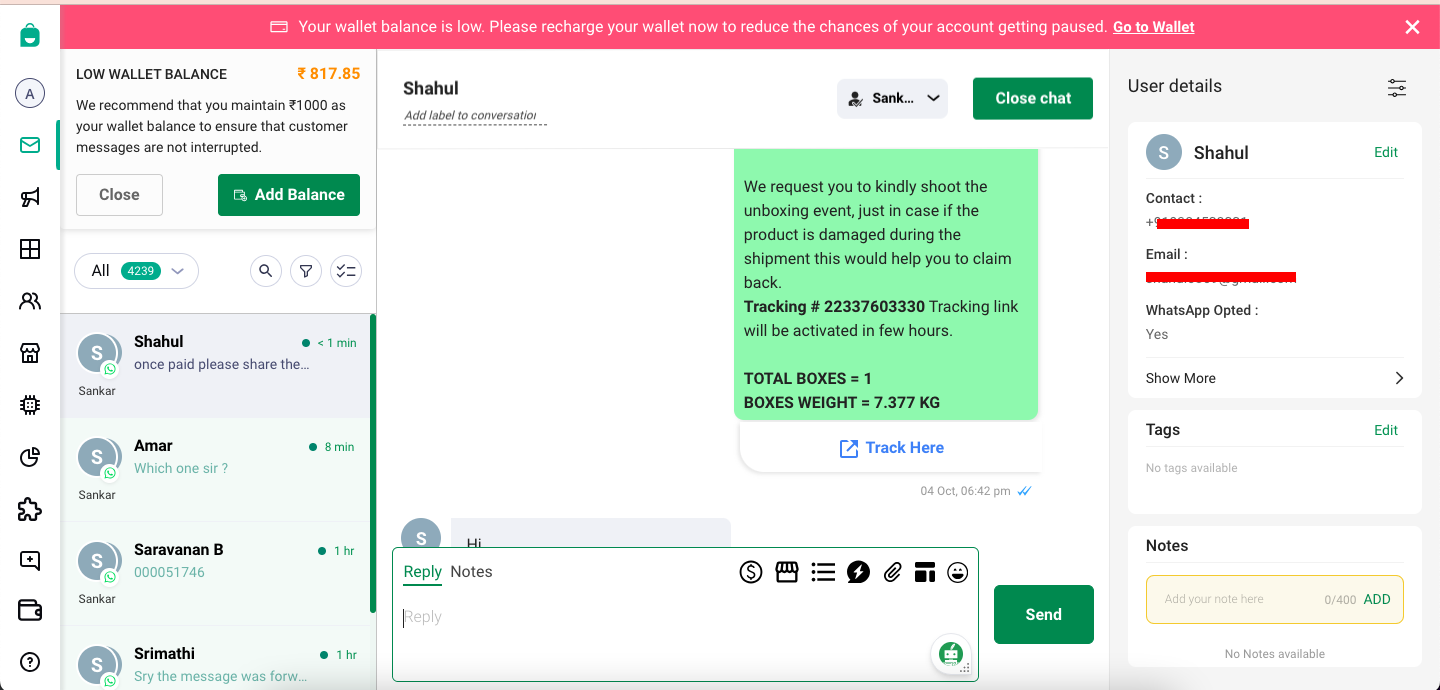Open quick replies list icon
This screenshot has width=1440, height=690.
point(823,571)
